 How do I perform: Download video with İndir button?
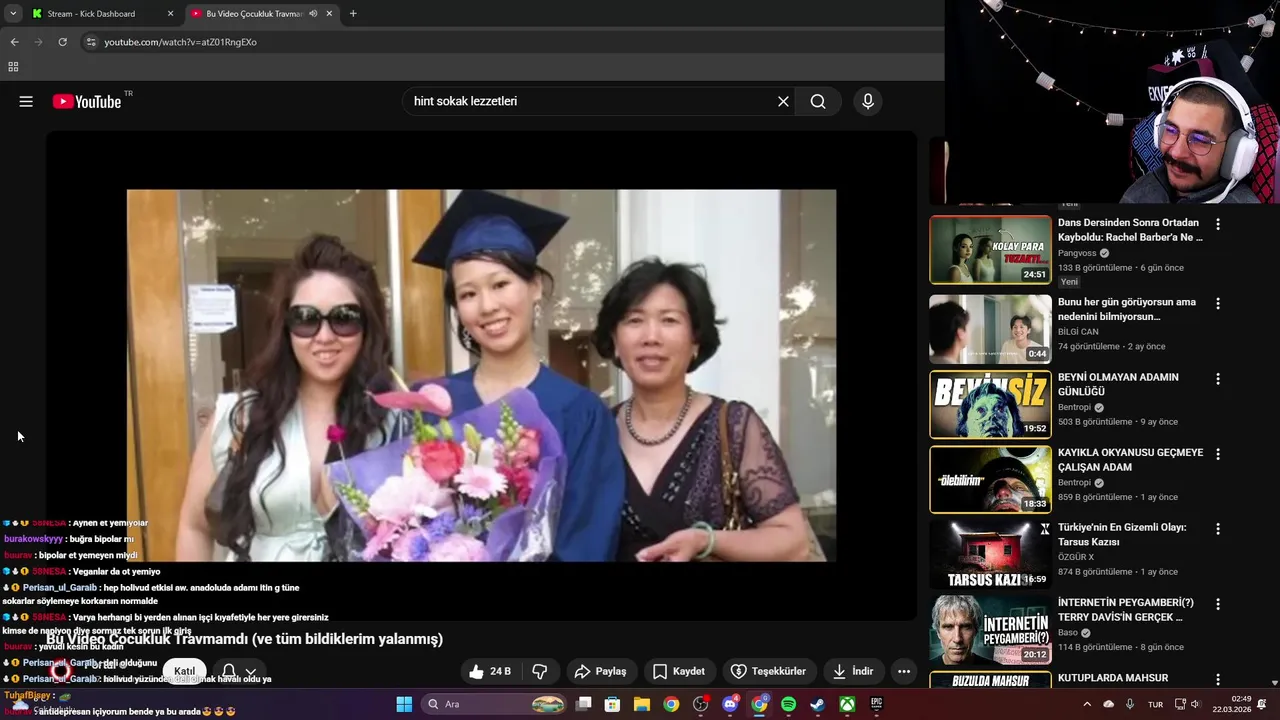(852, 671)
